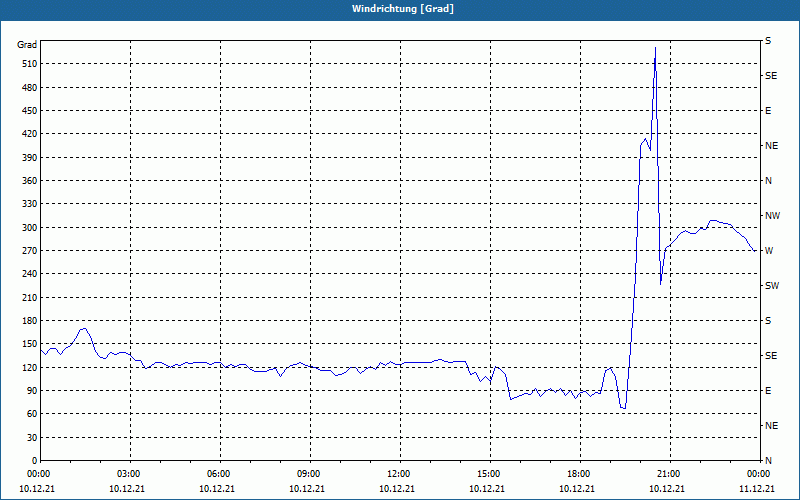Image resolution: width=800 pixels, height=500 pixels.
Task: Select the S compass label on the 180 gridline
Action: click(768, 321)
